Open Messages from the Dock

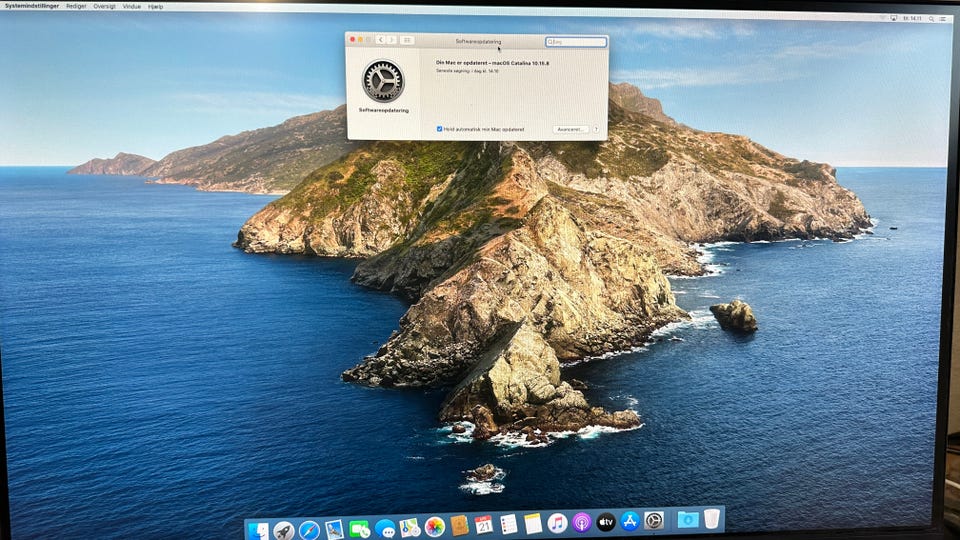385,528
